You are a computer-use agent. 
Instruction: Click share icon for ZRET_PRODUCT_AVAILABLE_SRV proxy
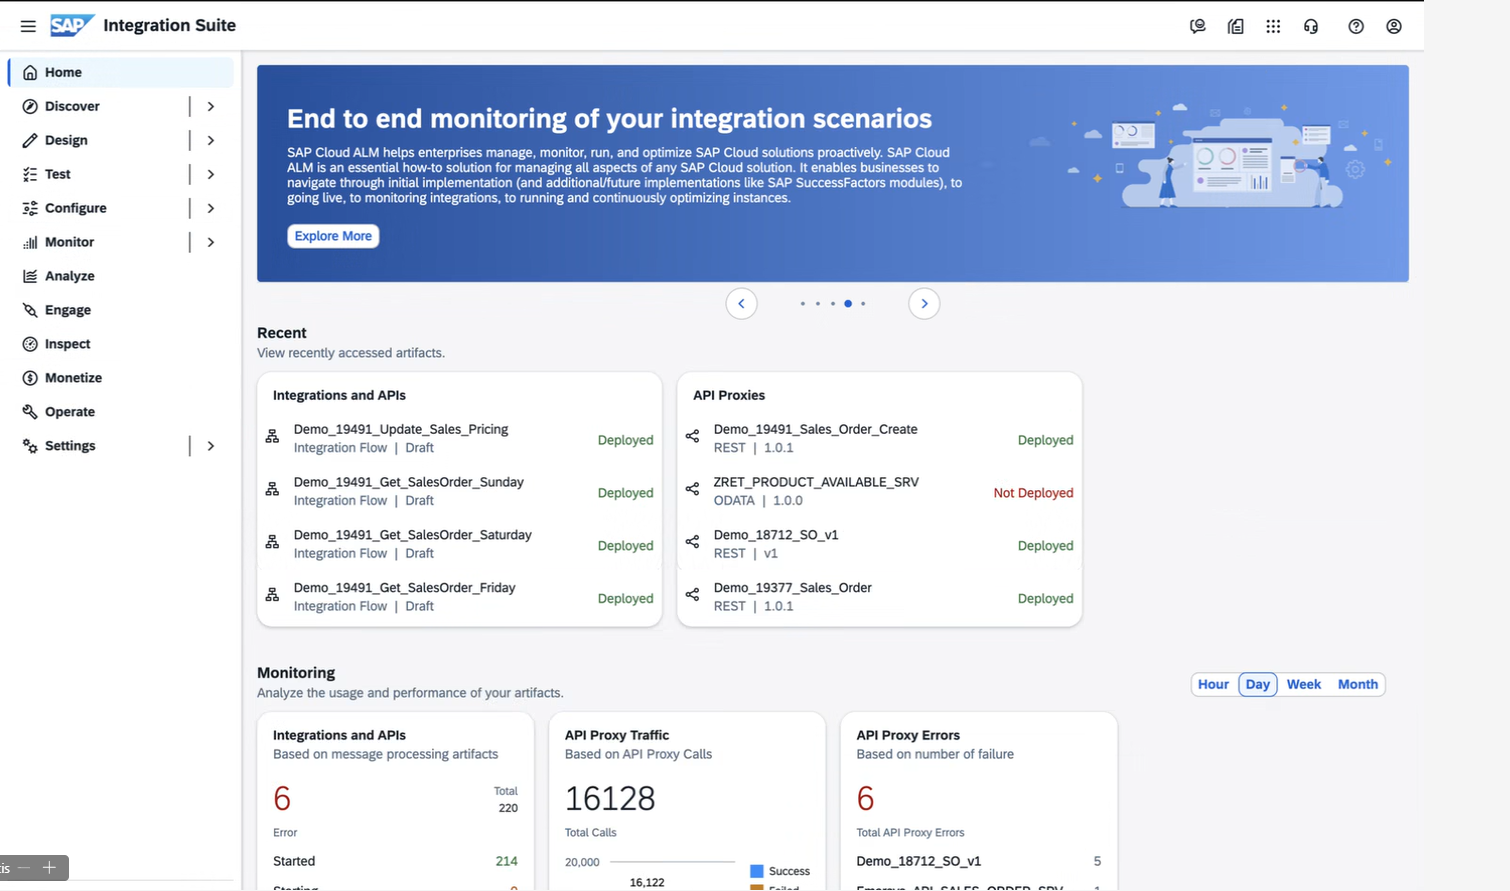692,488
